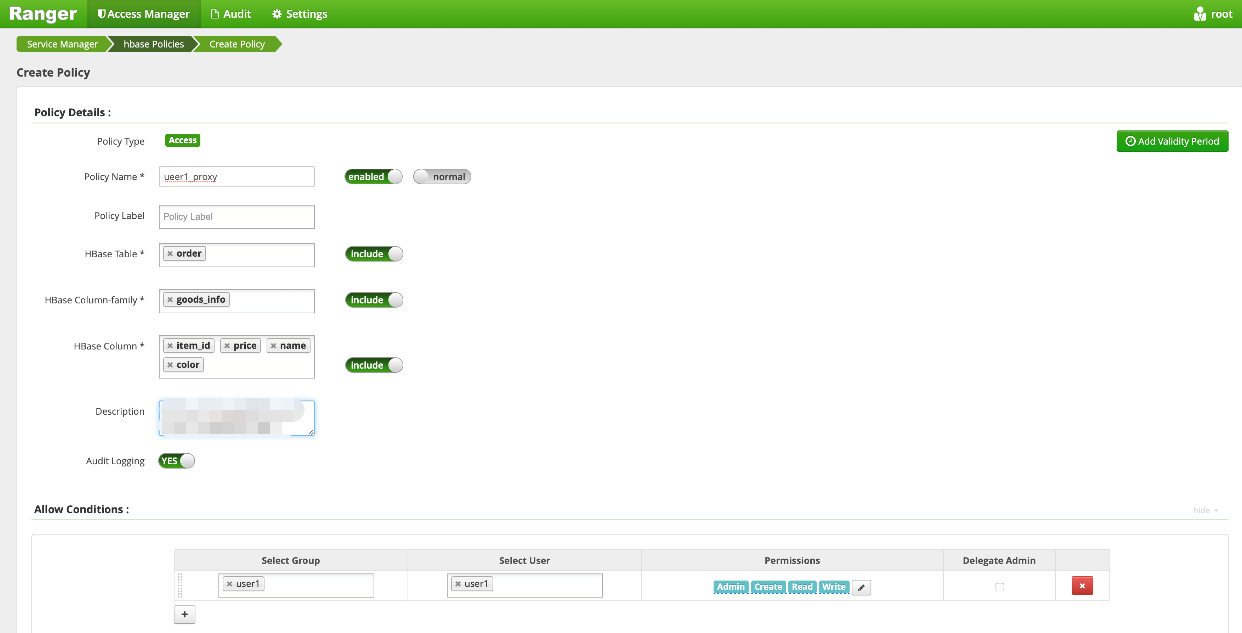Click the Write permission tag
Screen dimensions: 1242x633
click(x=834, y=587)
